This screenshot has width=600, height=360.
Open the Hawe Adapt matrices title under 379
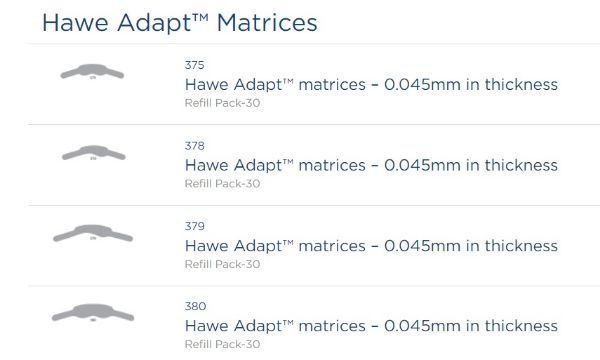click(371, 246)
